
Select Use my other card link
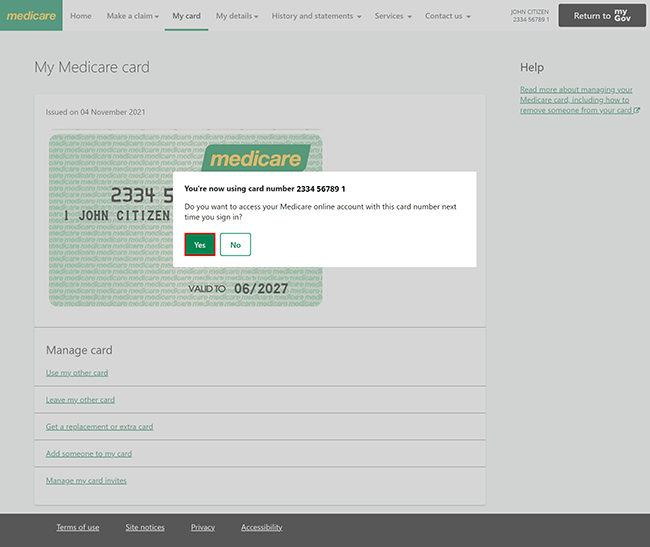pyautogui.click(x=77, y=373)
